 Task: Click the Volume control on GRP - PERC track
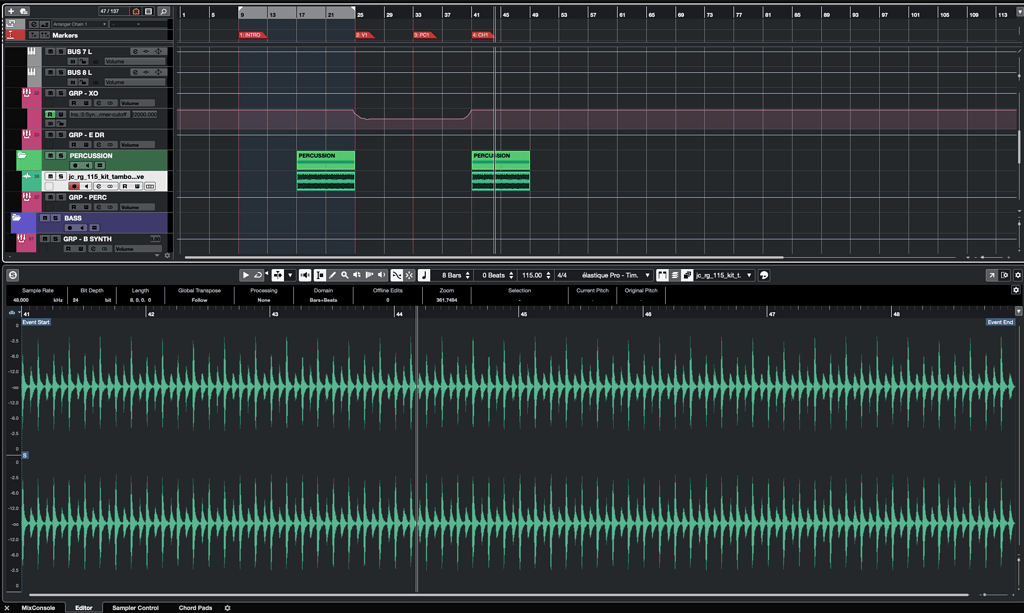click(x=138, y=207)
